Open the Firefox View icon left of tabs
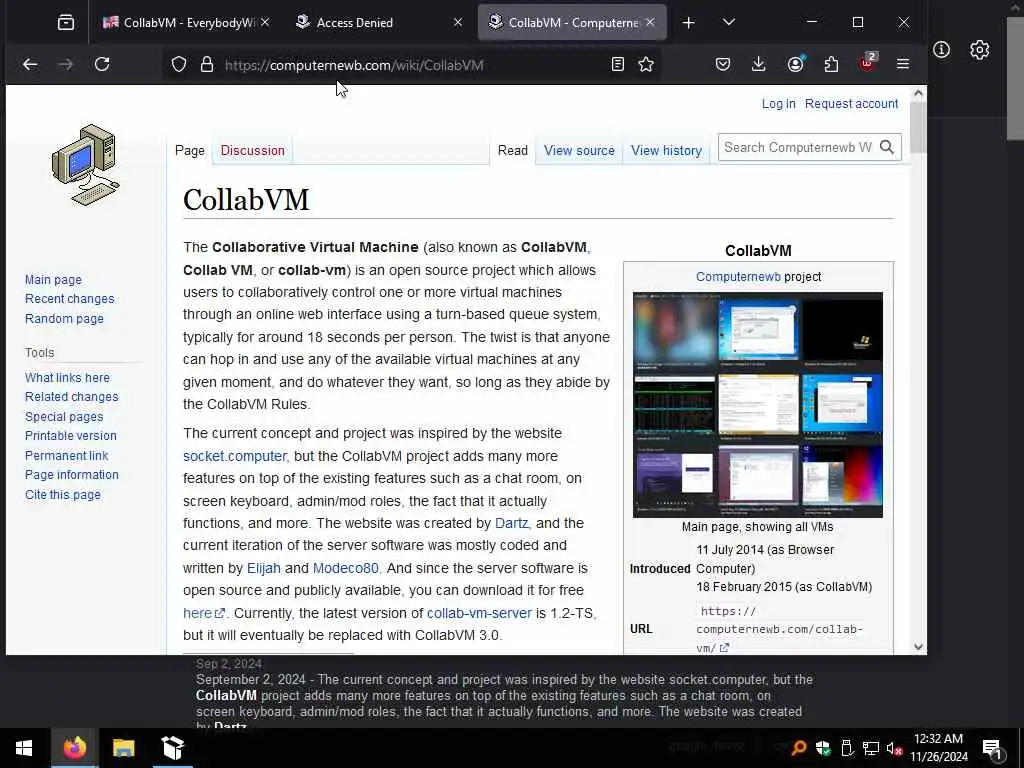The height and width of the screenshot is (768, 1024). pyautogui.click(x=66, y=22)
